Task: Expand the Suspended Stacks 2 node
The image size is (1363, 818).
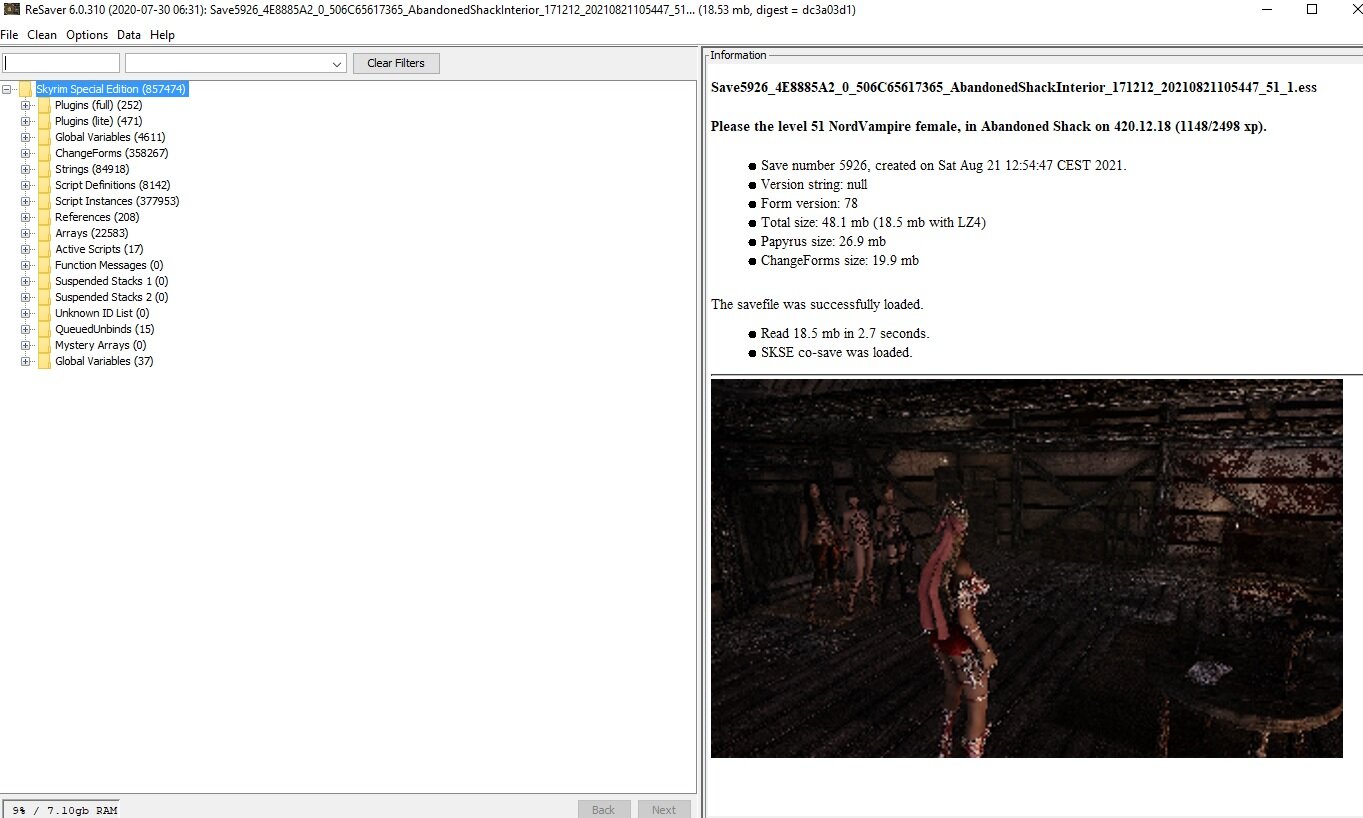Action: (x=26, y=297)
